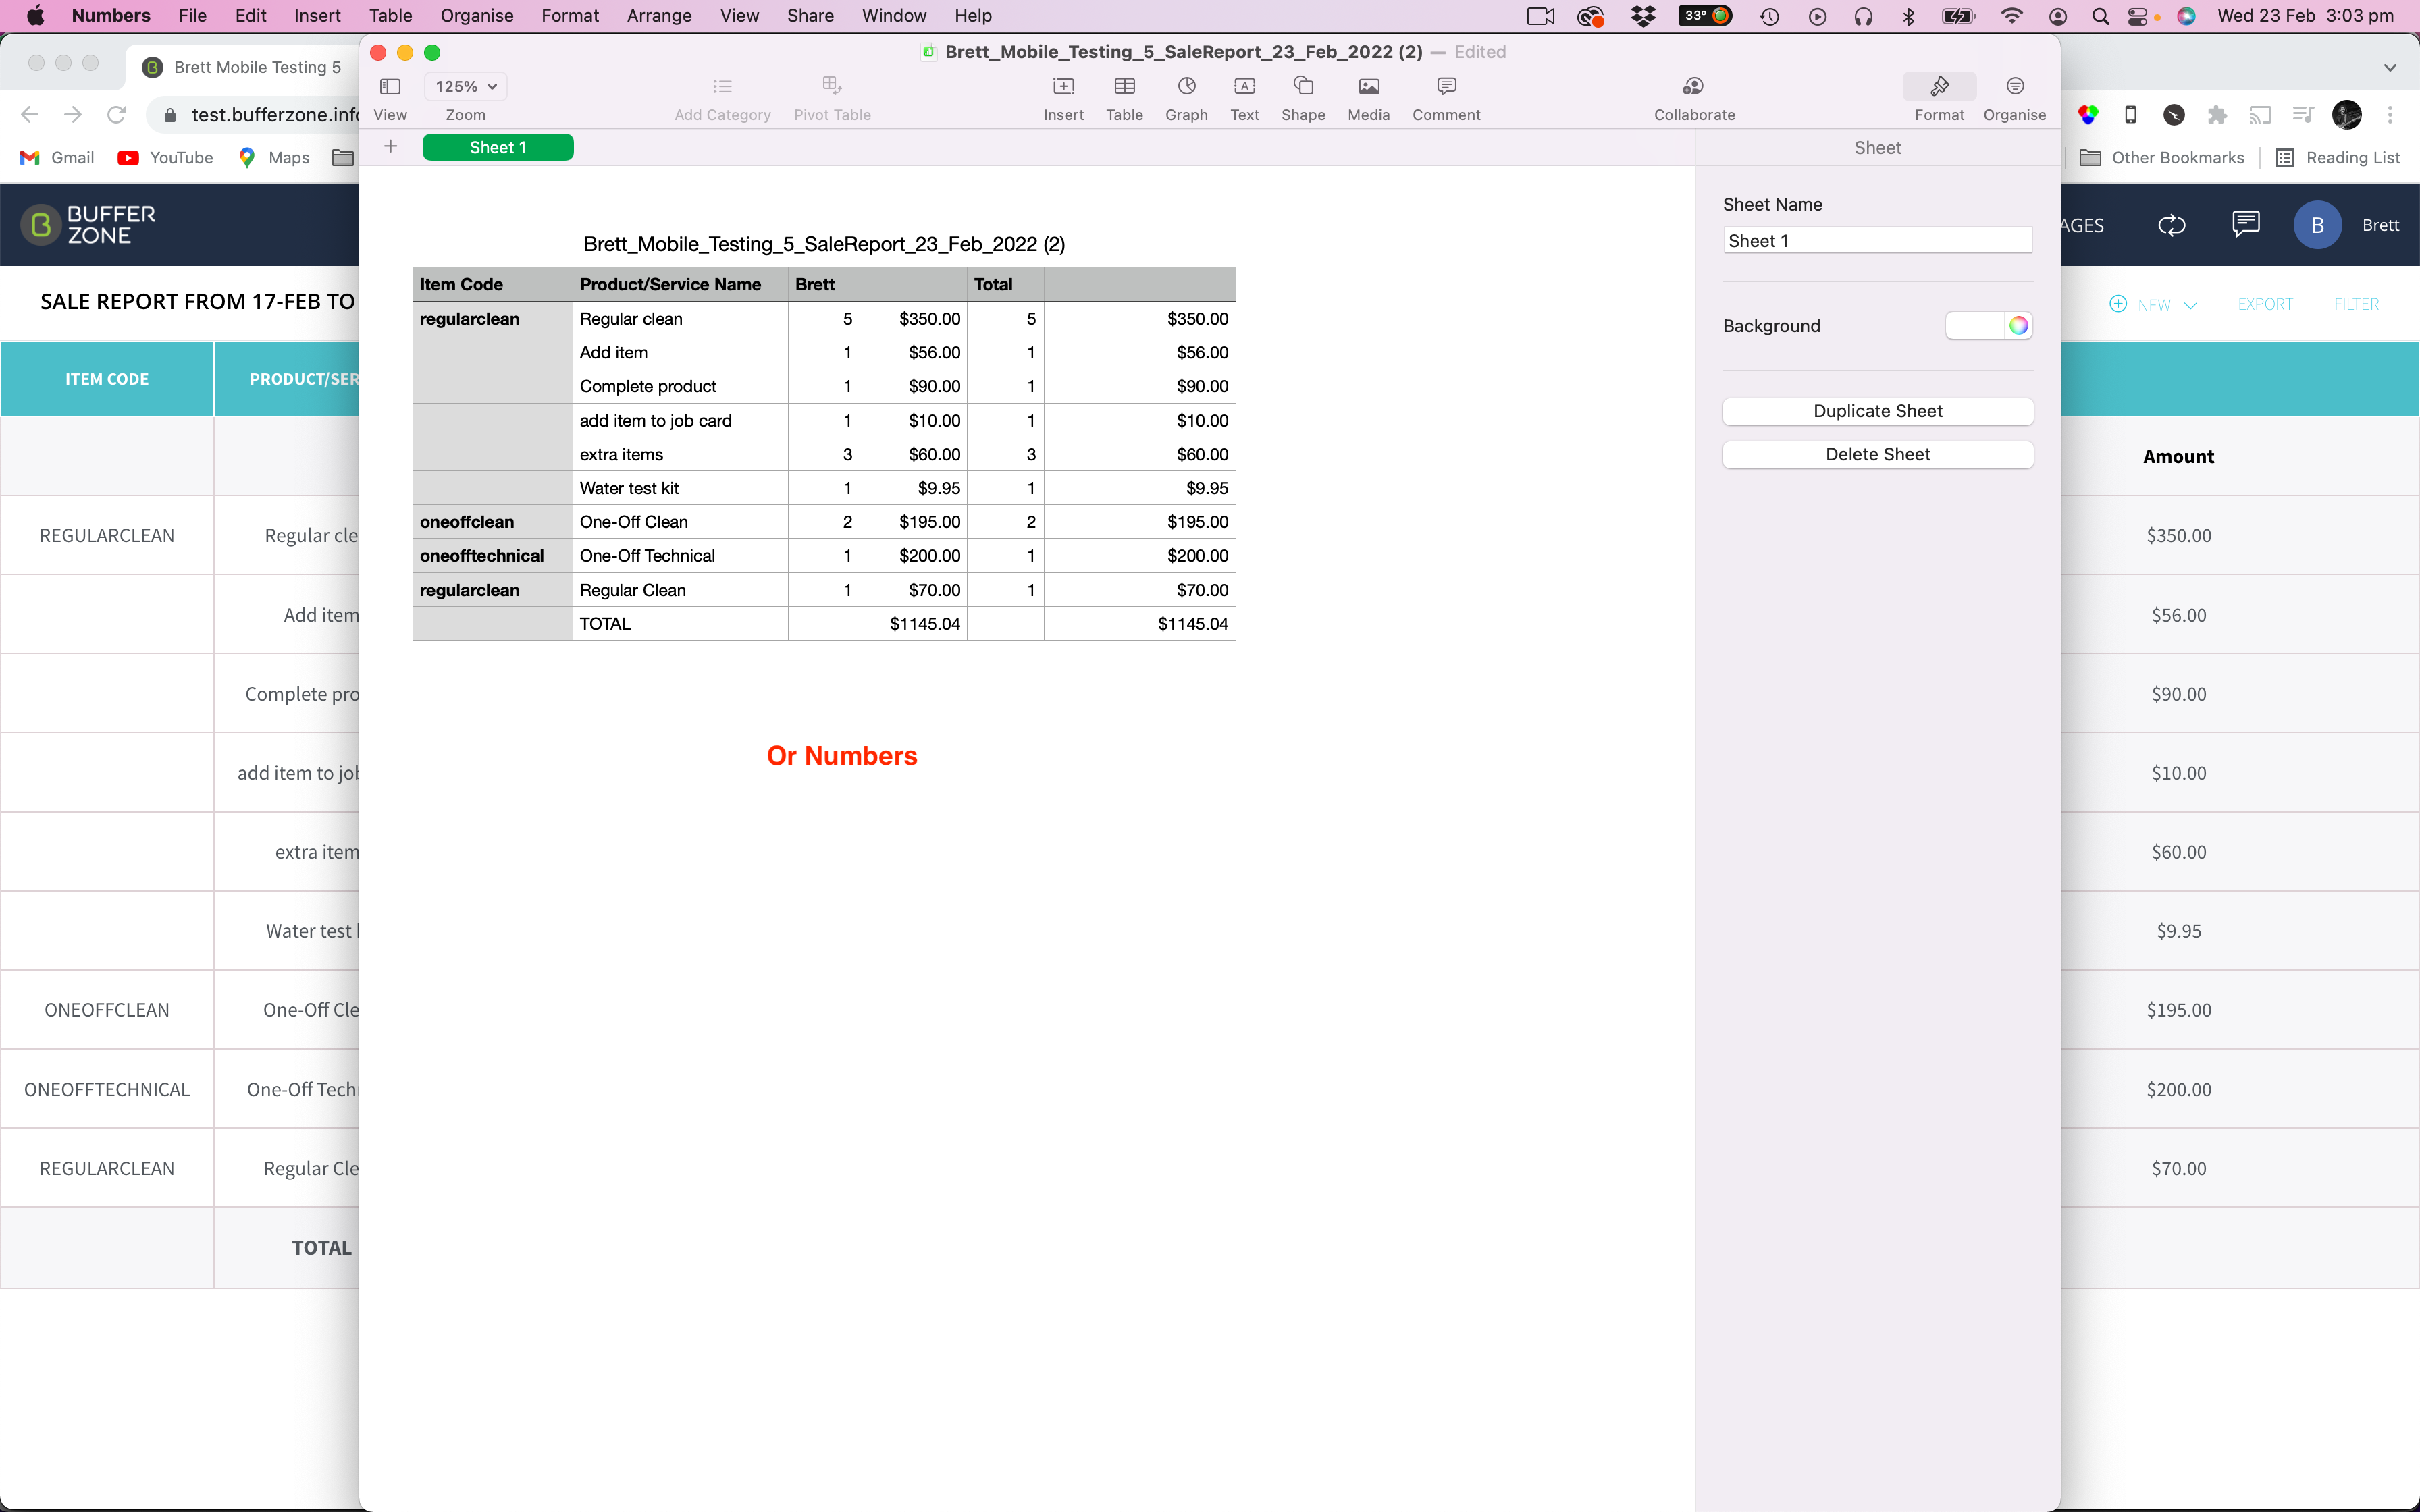Click Bufferzone messages chat icon

pyautogui.click(x=2245, y=224)
